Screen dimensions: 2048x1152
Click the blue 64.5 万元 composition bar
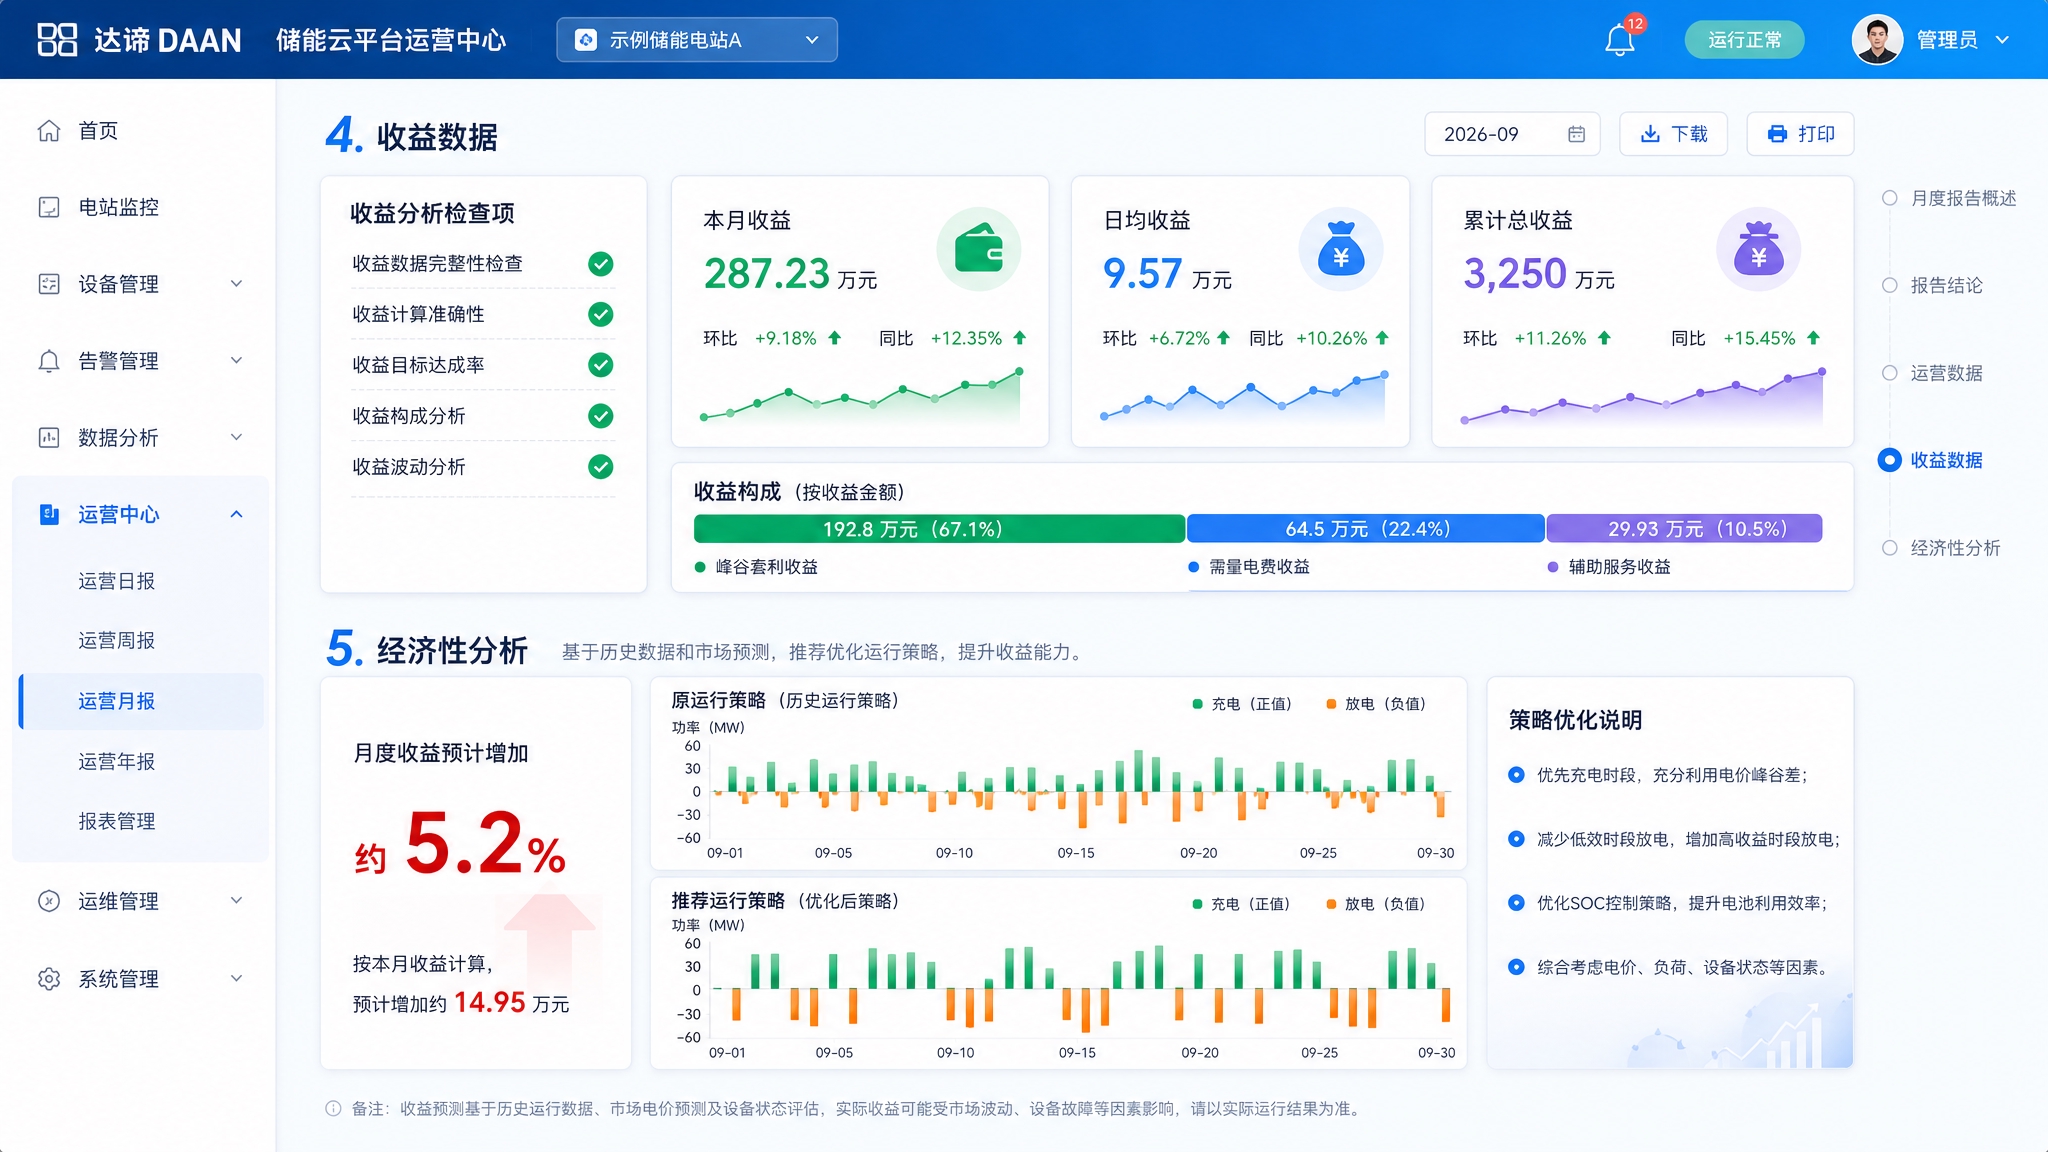(1366, 528)
